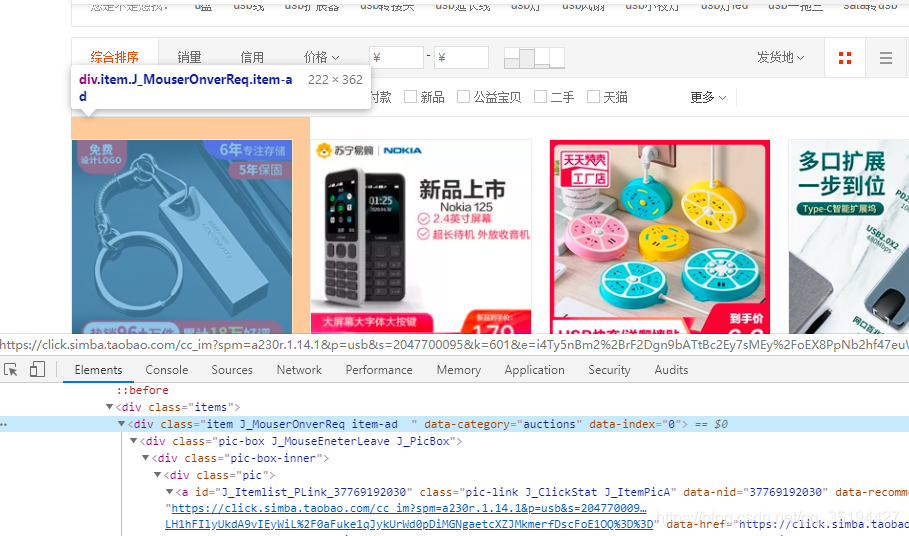Open the USB flash drive keychain product image
Screen dimensions: 909x536
click(182, 236)
